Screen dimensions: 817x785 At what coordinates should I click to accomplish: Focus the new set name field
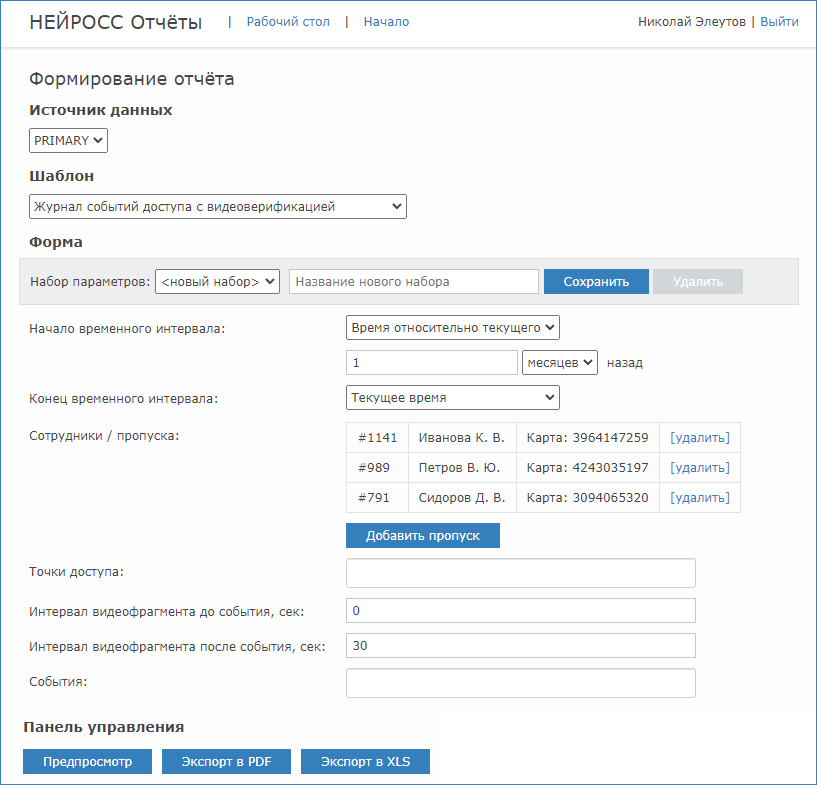tap(414, 282)
